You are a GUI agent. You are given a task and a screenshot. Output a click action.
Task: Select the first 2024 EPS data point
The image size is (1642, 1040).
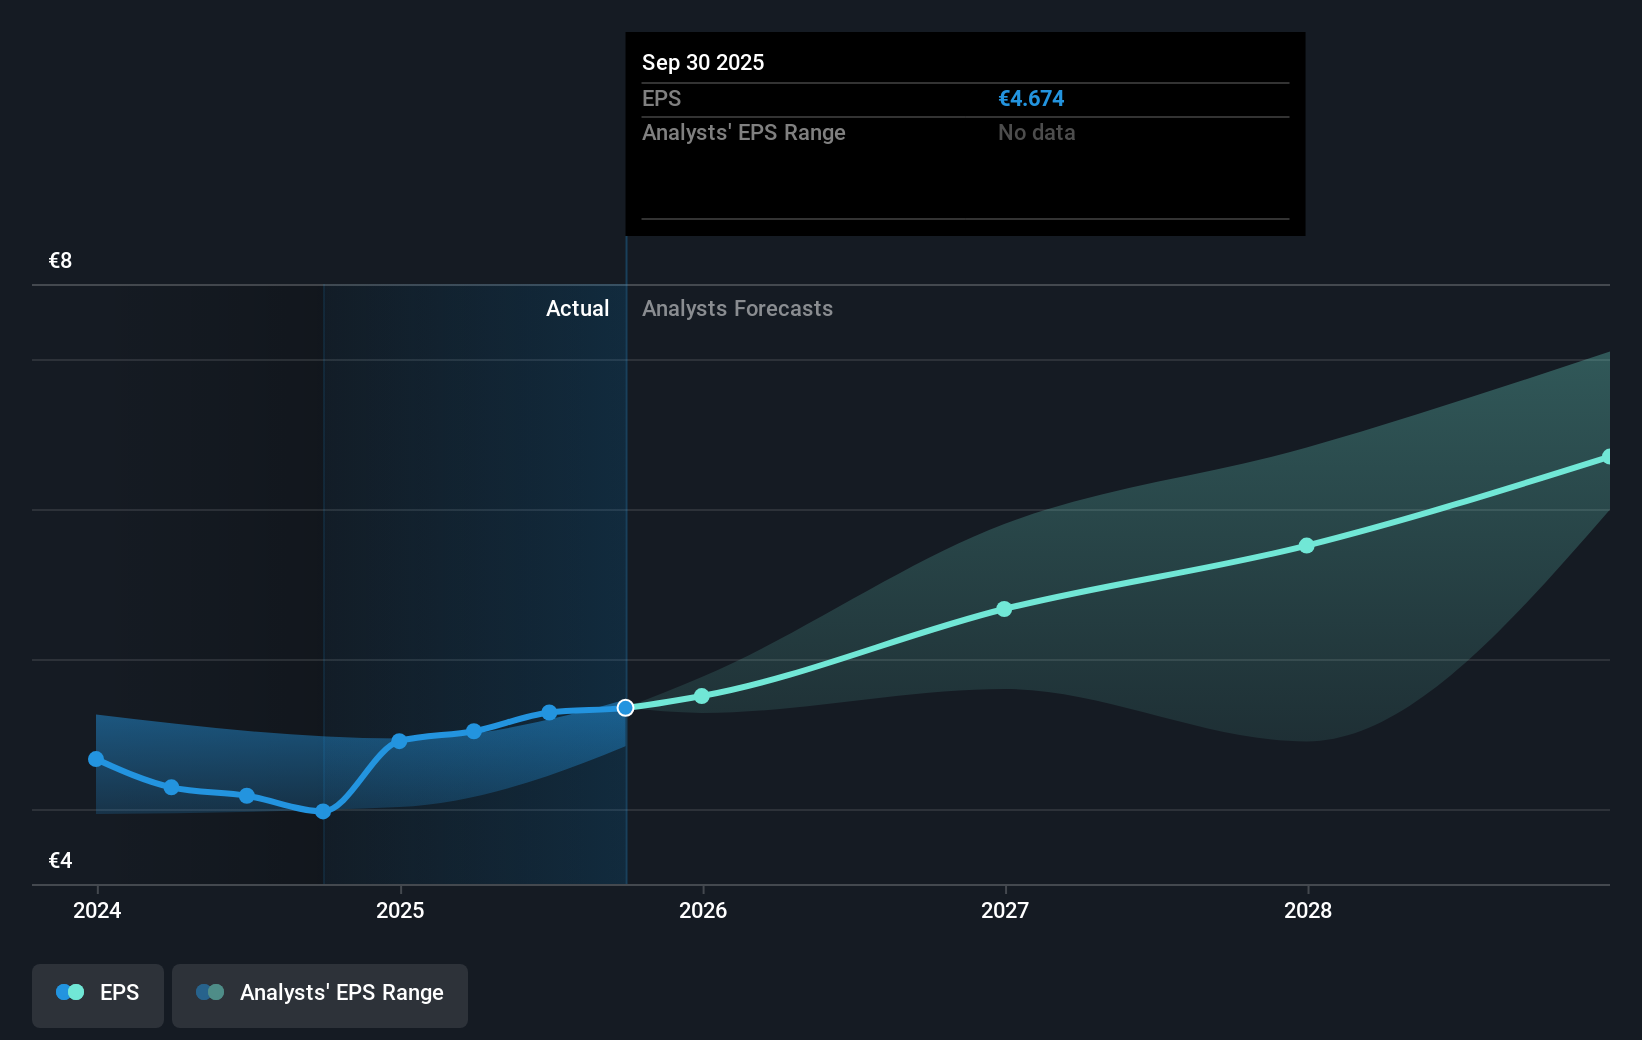[96, 759]
